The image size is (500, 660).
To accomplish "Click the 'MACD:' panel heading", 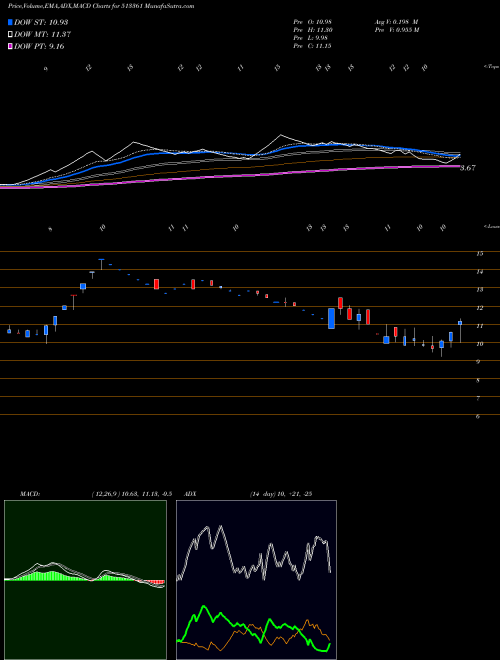I will coord(30,494).
